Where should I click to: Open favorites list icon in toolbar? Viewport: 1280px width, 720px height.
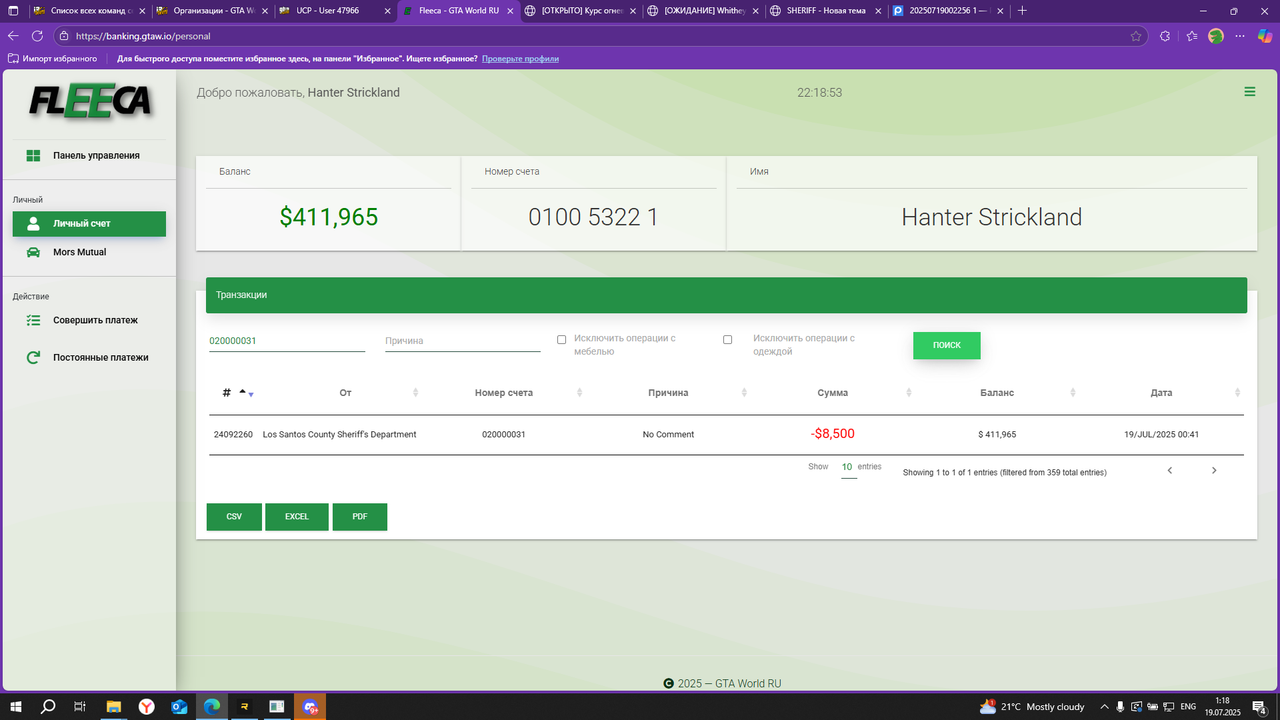click(1192, 36)
